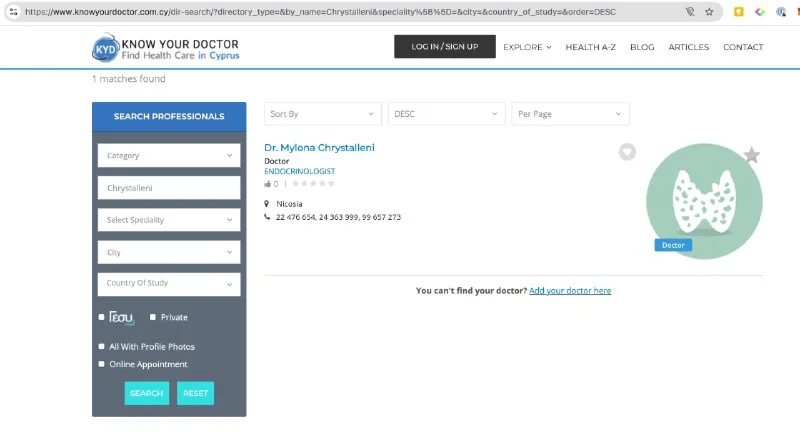
Task: Click the name field containing Chrystalleni
Action: coord(169,188)
